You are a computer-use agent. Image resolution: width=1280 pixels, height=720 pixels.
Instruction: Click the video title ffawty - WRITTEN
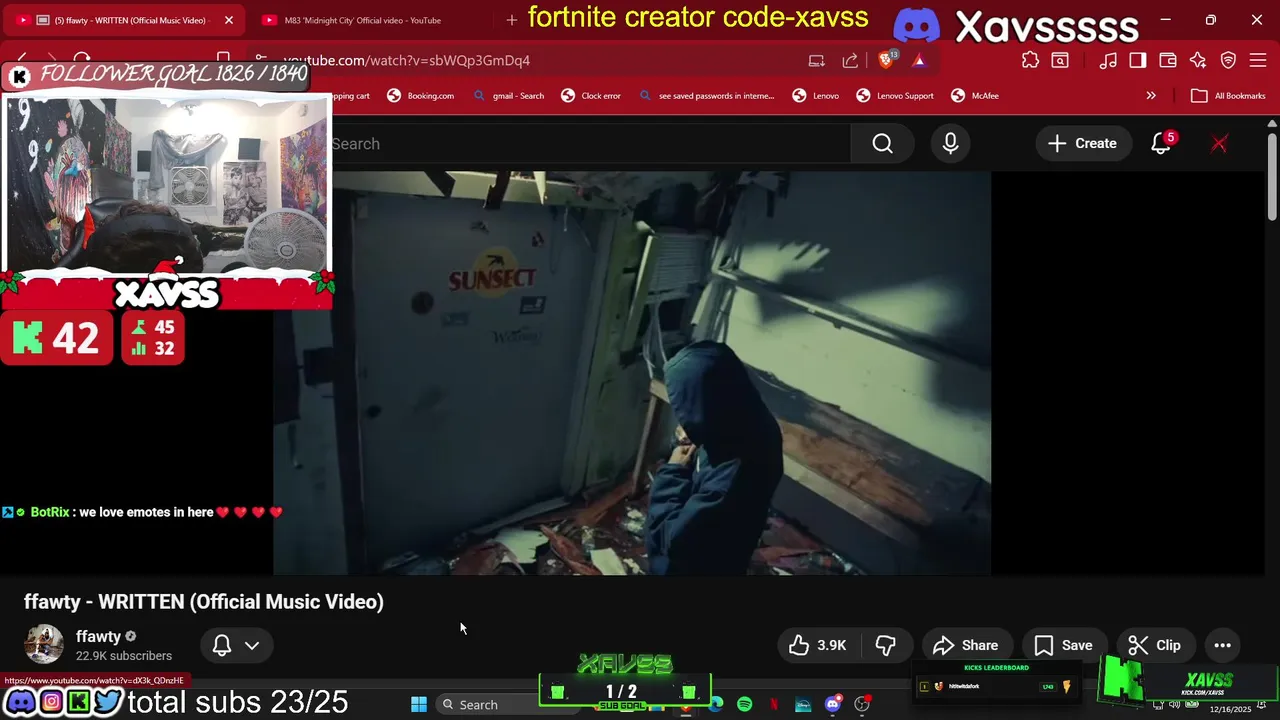(x=204, y=601)
